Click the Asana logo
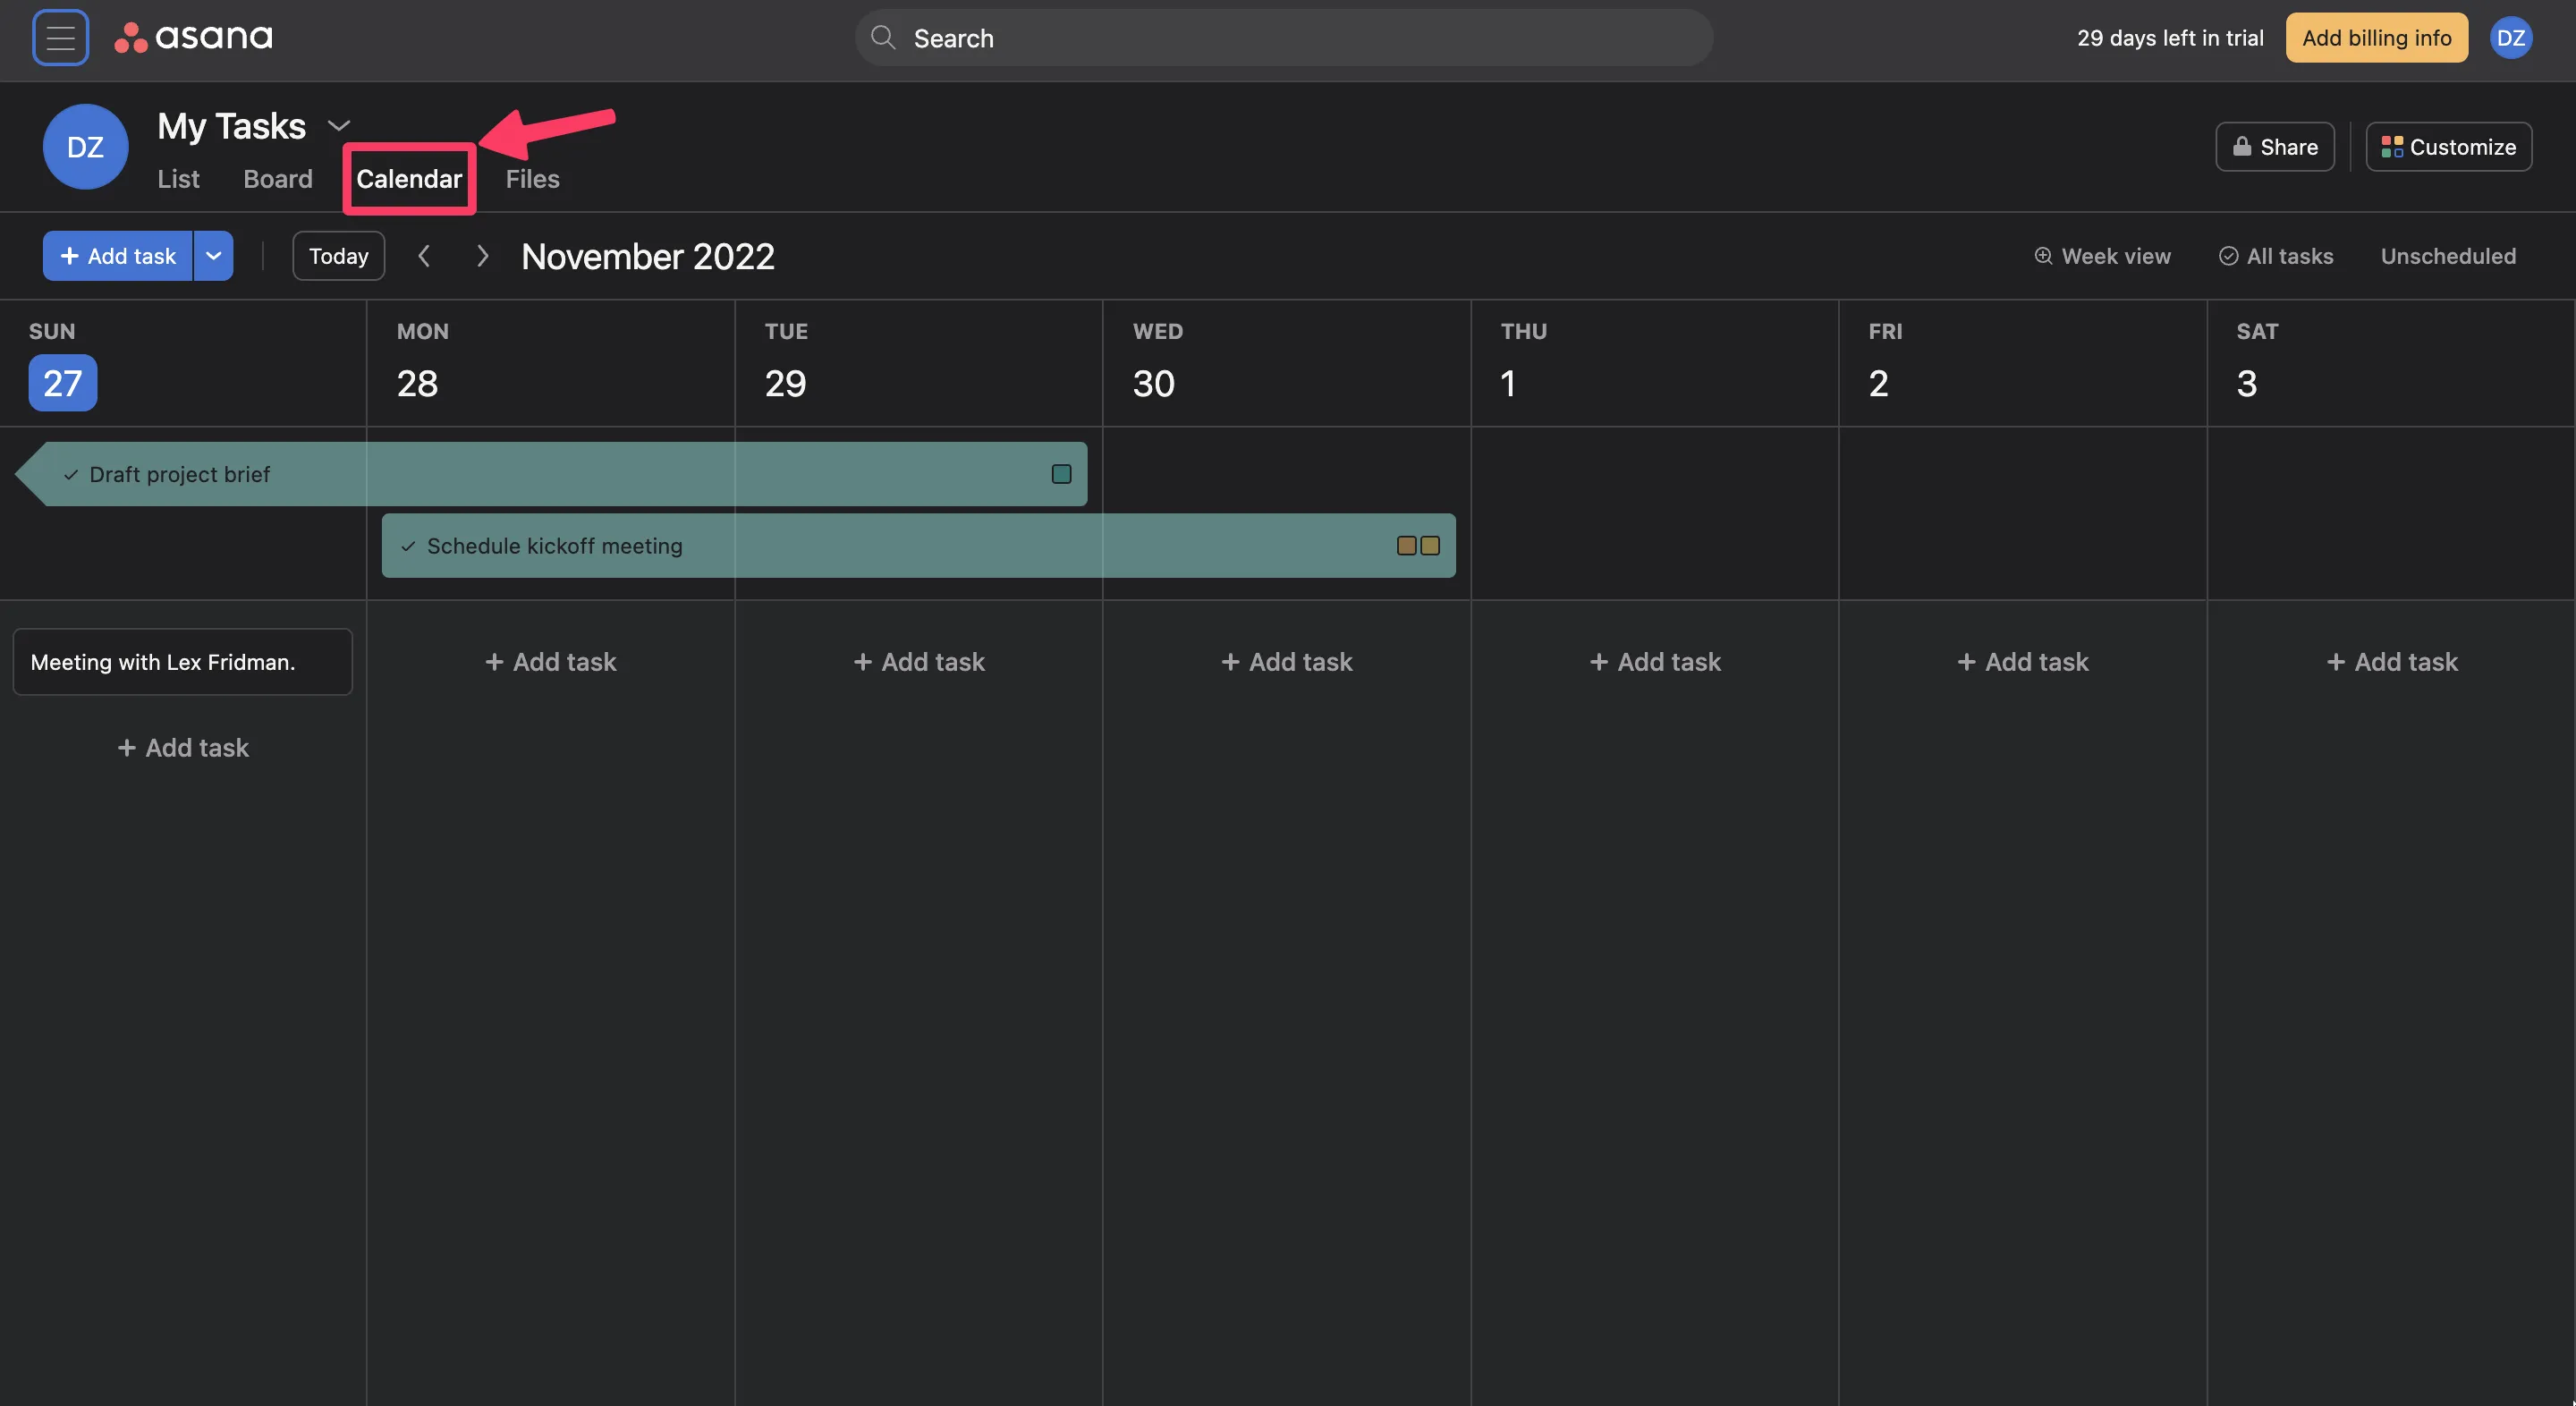 (x=193, y=38)
